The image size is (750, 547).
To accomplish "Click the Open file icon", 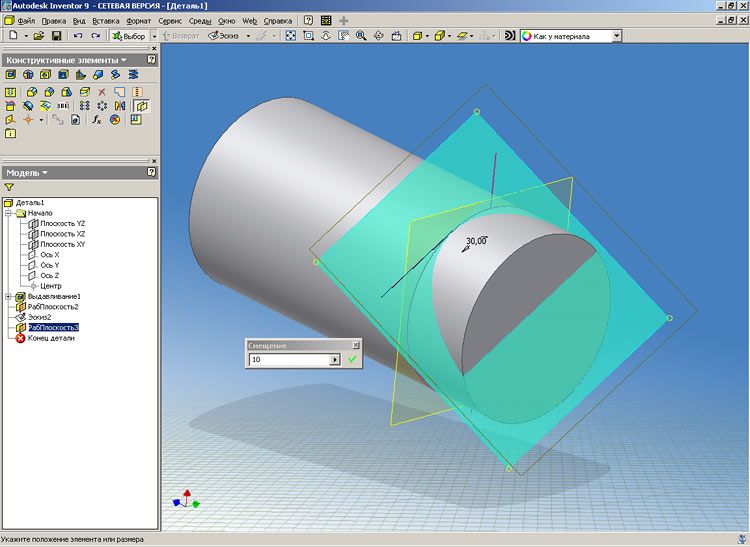I will pos(39,36).
